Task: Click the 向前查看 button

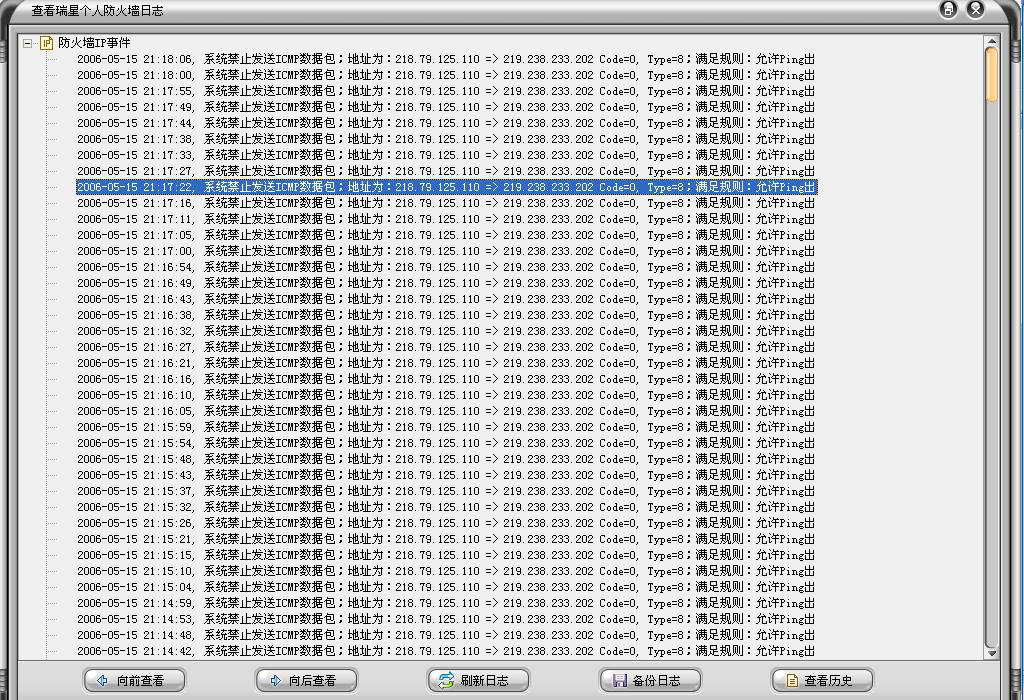Action: (x=135, y=680)
